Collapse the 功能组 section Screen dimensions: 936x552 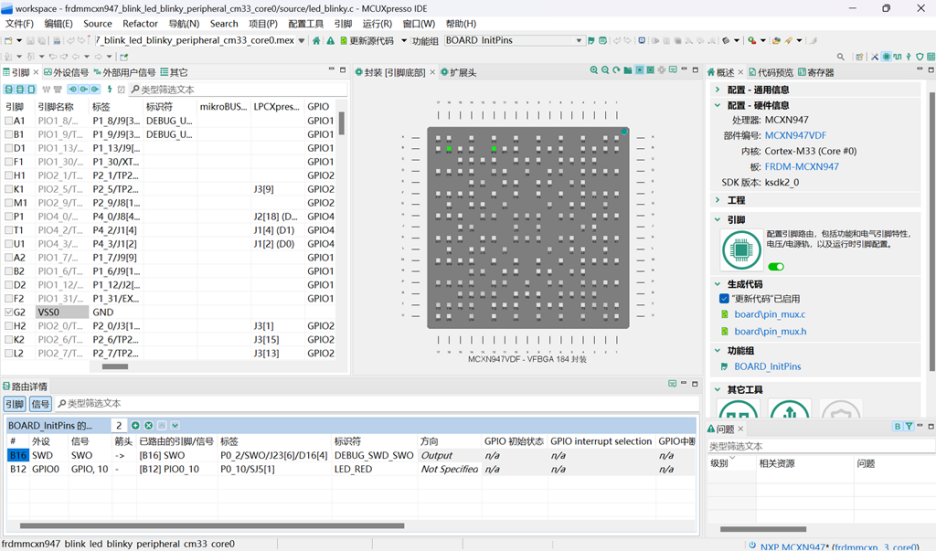pyautogui.click(x=718, y=350)
